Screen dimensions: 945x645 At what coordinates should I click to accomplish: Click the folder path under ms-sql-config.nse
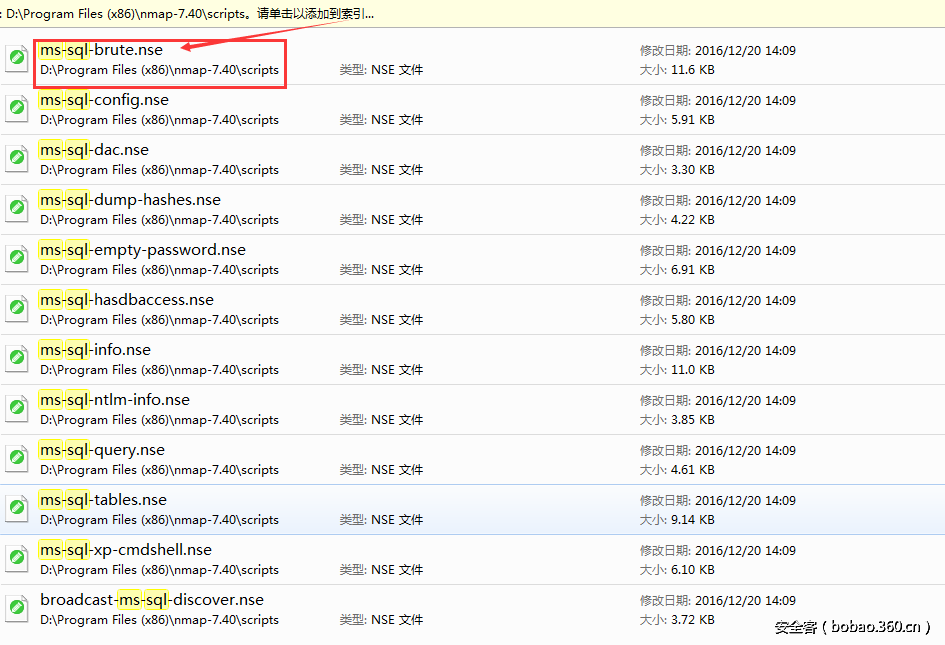[159, 120]
